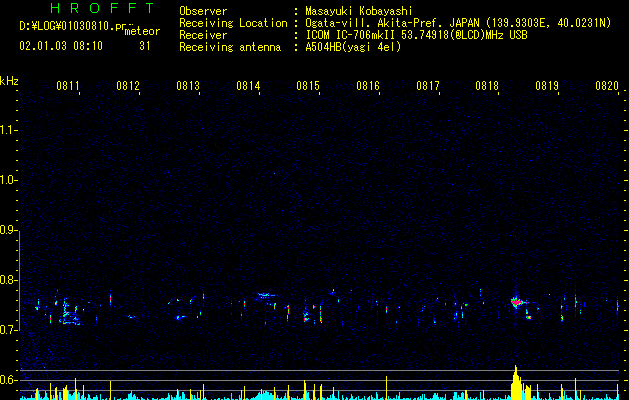Select antenna value A504HB(yagi 4el)
Image resolution: width=629 pixels, height=400 pixels.
353,47
